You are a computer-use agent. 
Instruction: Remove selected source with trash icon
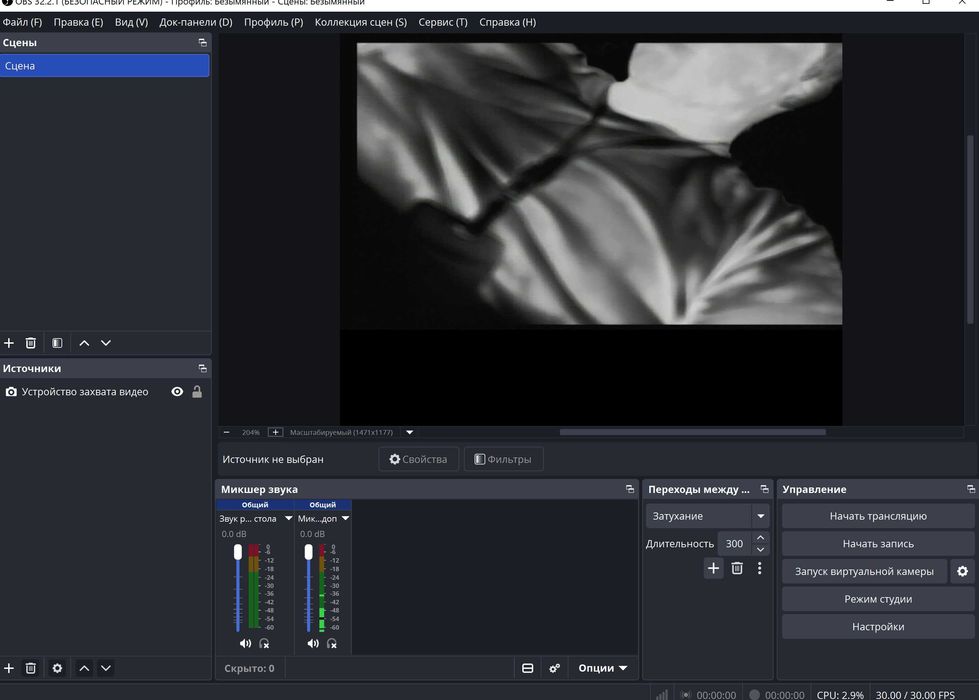(31, 668)
